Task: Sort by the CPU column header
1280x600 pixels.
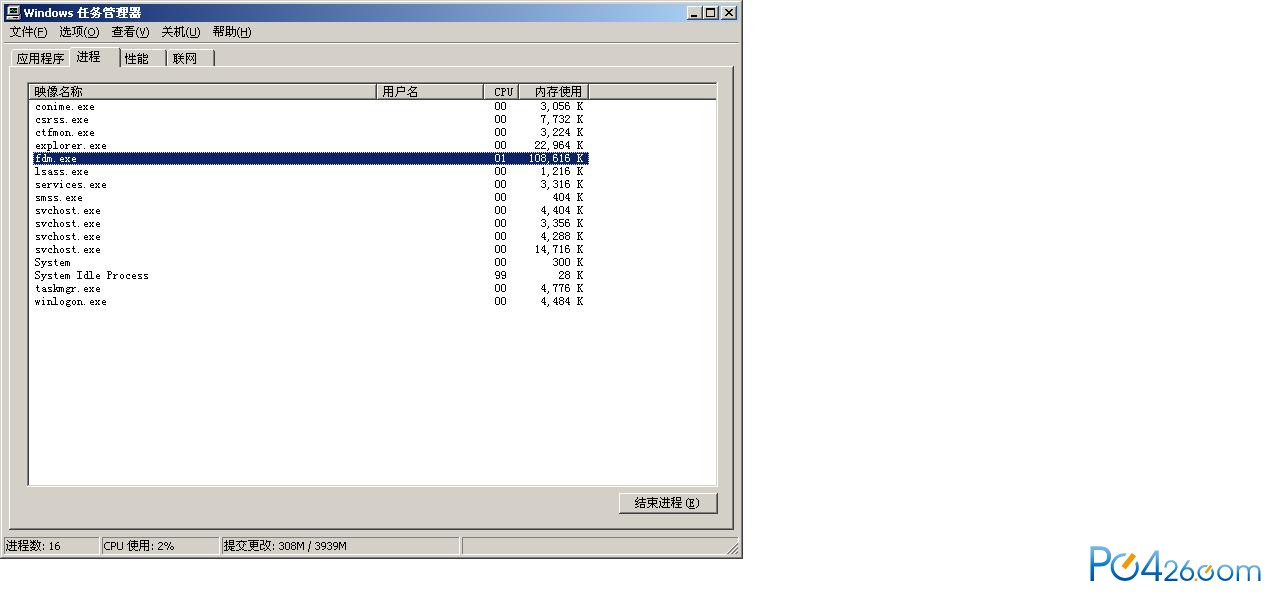Action: point(502,92)
